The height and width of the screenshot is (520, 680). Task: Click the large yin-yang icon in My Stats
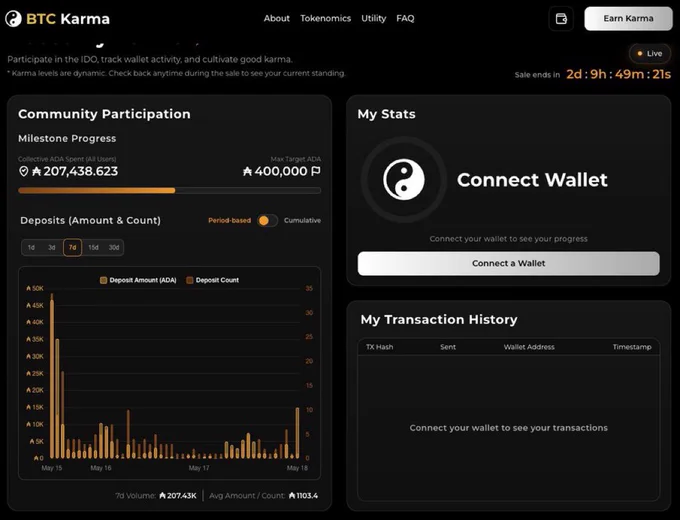(404, 180)
